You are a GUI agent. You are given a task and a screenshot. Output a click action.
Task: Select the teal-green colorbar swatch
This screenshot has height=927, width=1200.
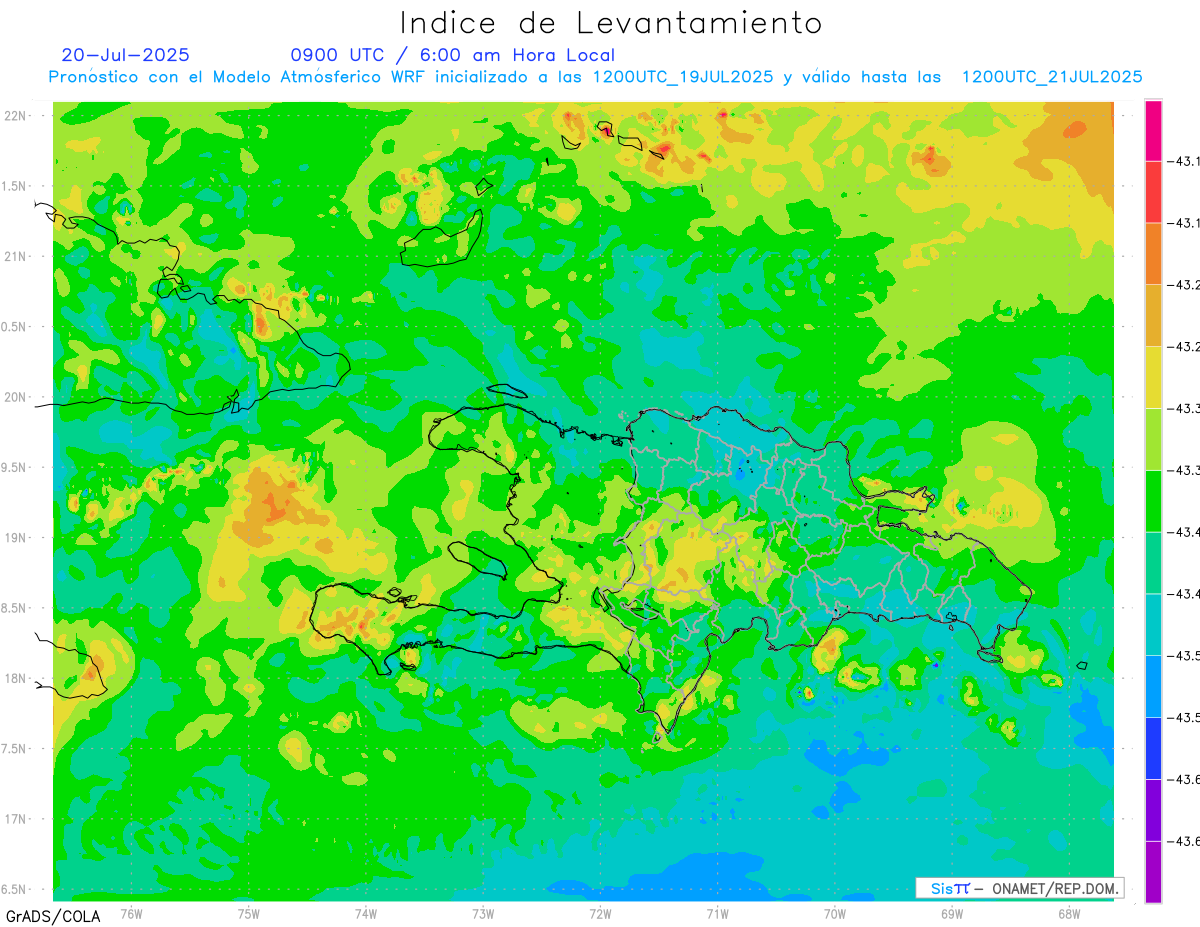[x=1153, y=562]
